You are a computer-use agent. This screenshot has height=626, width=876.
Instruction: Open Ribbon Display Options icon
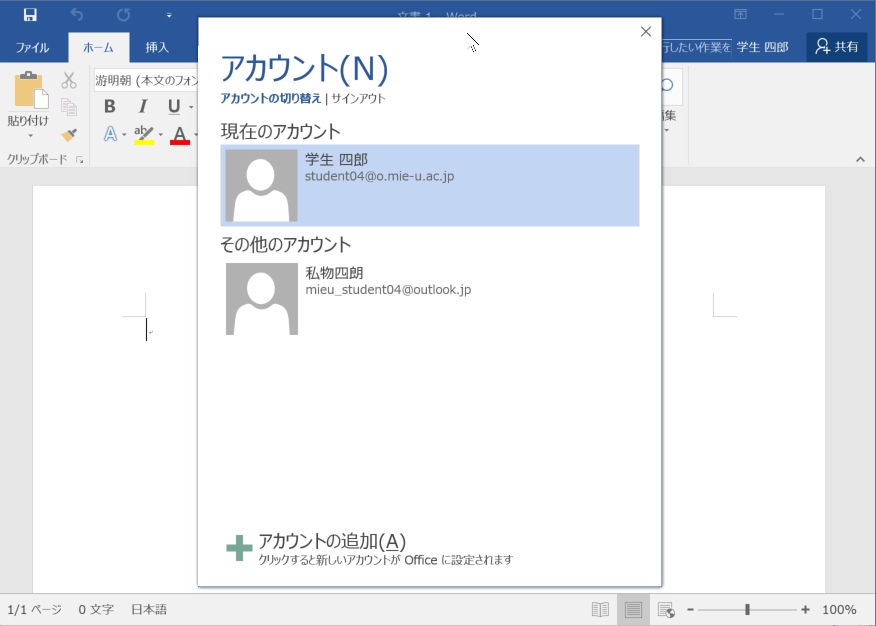click(x=740, y=15)
